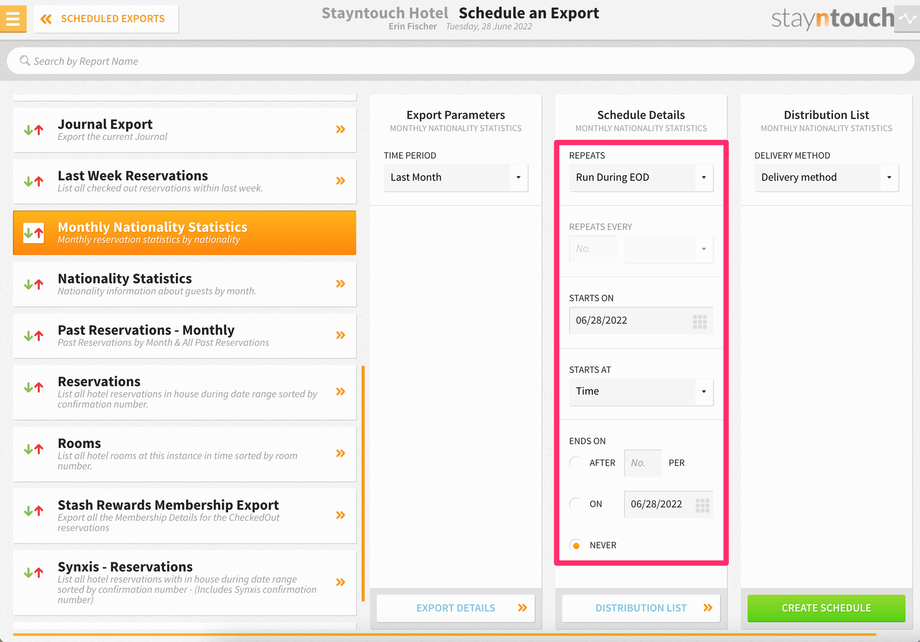The height and width of the screenshot is (642, 920).
Task: Open the Repeats Every unit dropdown
Action: point(669,249)
